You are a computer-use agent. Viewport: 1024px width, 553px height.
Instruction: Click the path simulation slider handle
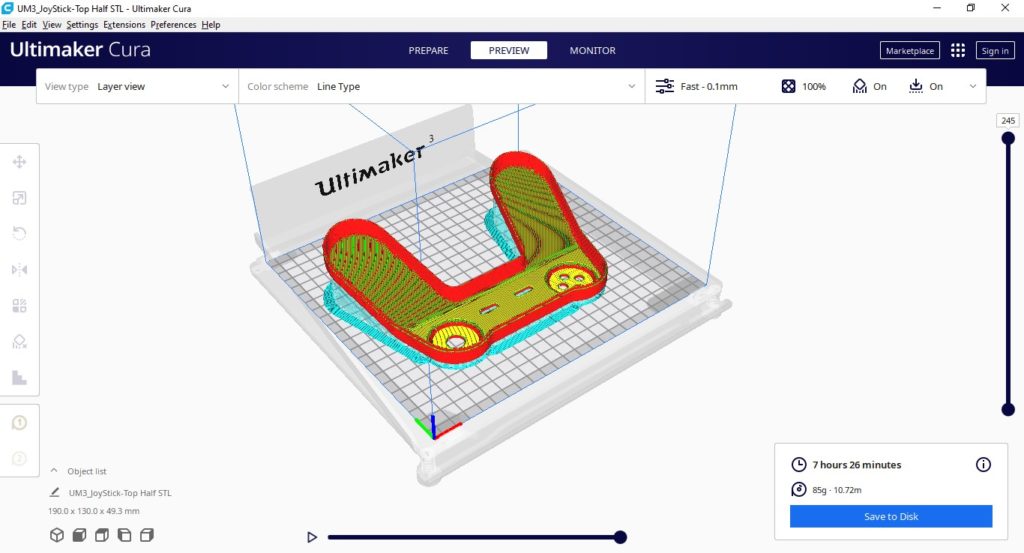(620, 537)
